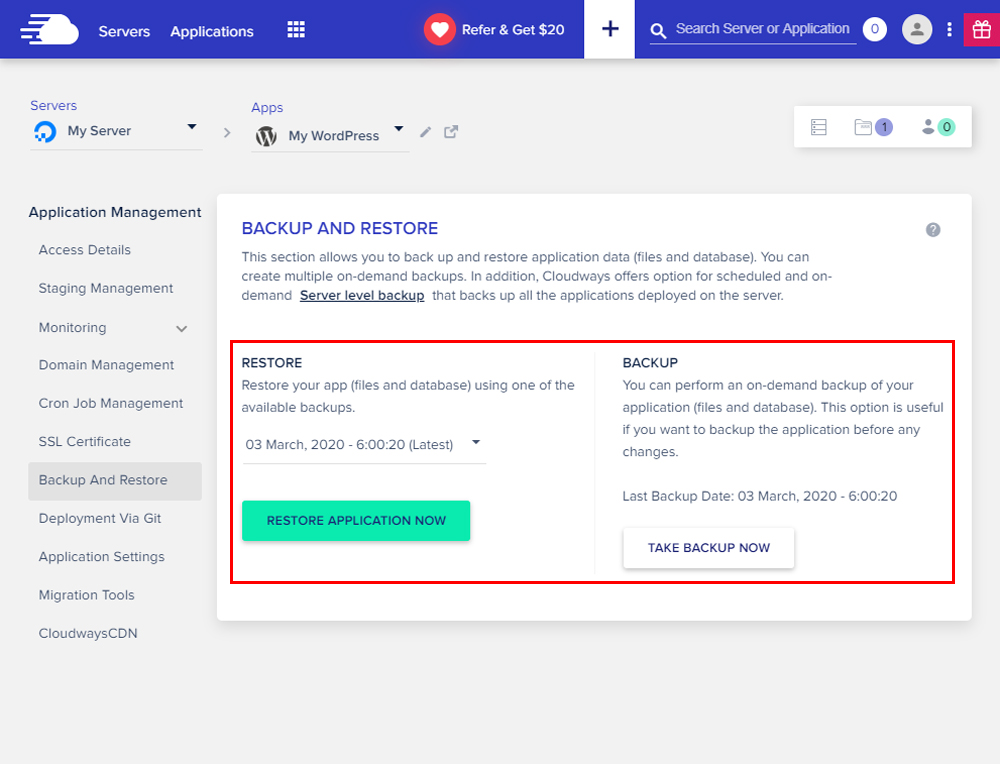Open Backup and Restore help icon
The height and width of the screenshot is (764, 1000).
pyautogui.click(x=933, y=230)
